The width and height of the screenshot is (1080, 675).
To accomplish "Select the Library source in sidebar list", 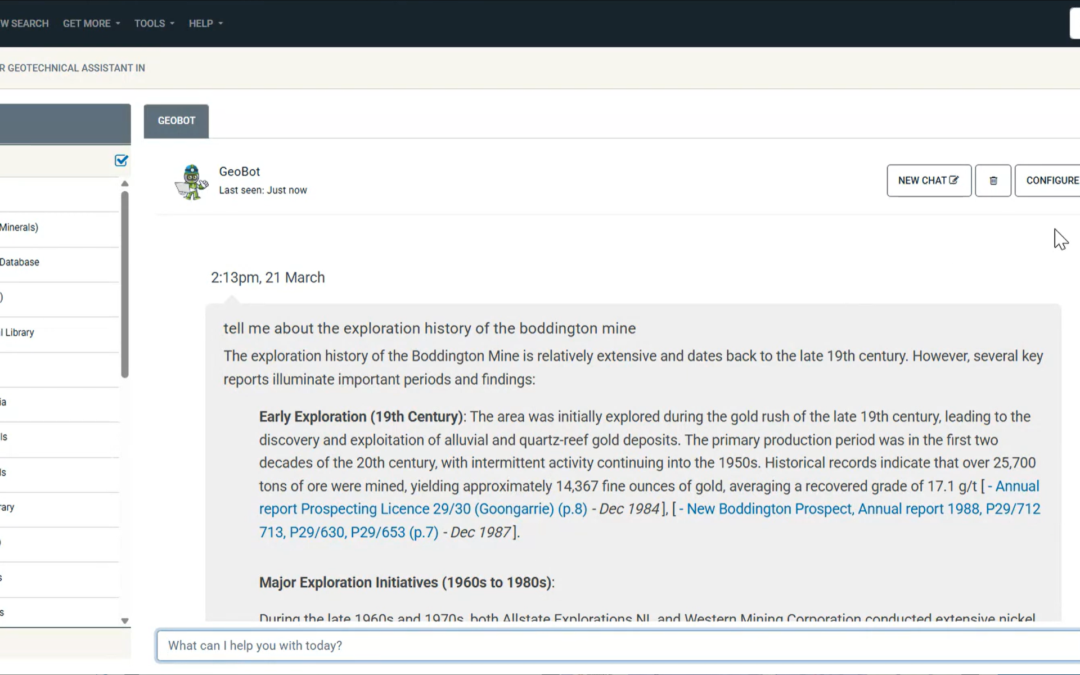I will click(x=18, y=333).
